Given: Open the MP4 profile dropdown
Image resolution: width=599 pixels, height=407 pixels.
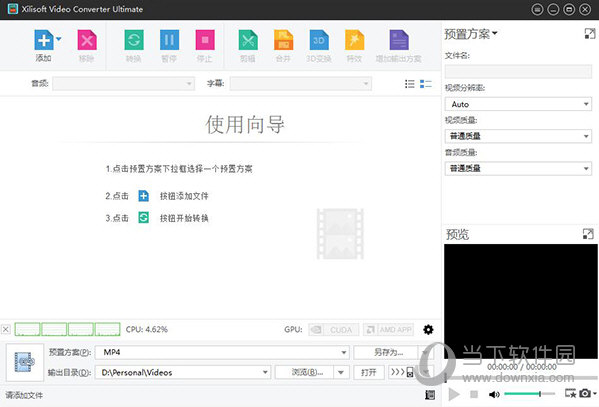Looking at the screenshot, I should (x=222, y=352).
